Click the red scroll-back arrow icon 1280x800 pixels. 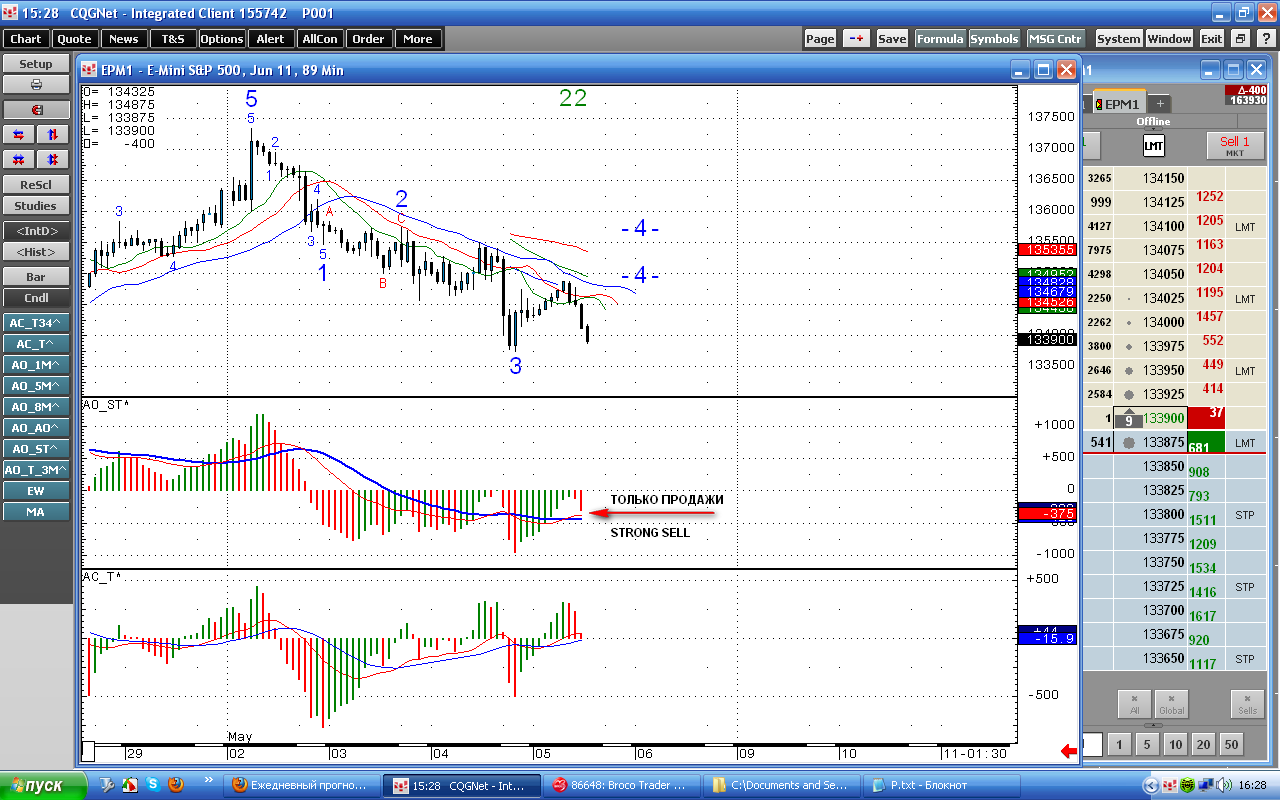[1069, 752]
